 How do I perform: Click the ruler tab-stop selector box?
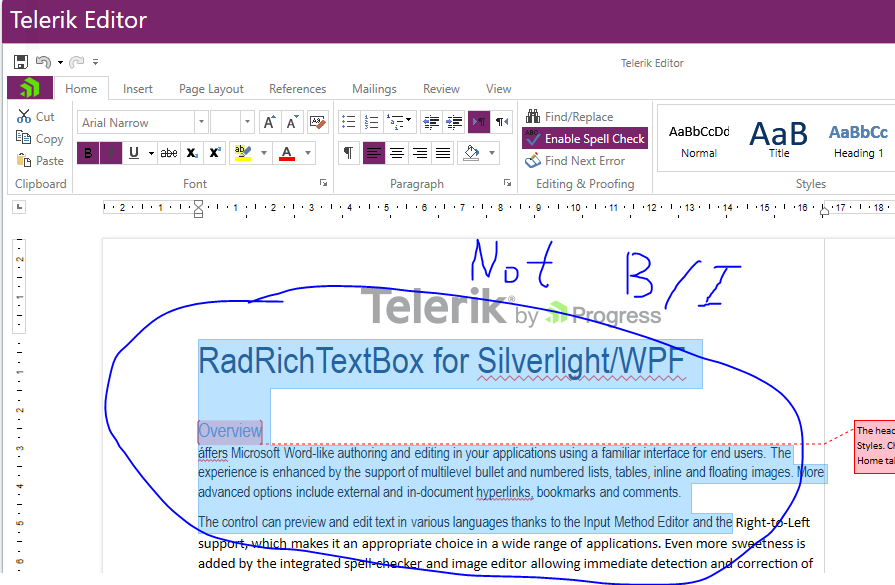tap(19, 207)
